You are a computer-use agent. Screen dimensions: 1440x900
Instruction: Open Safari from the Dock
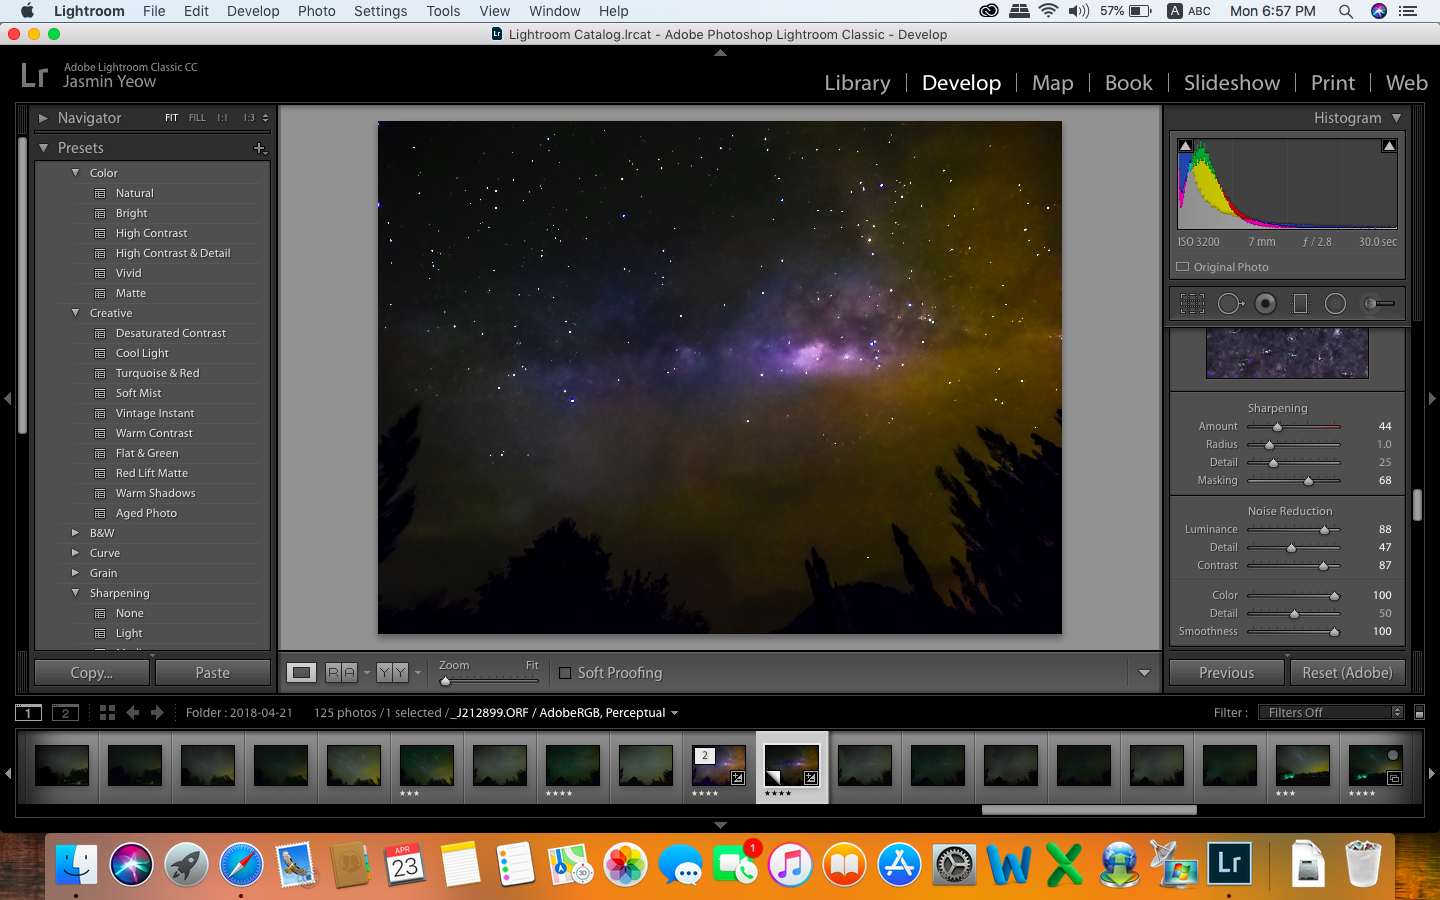pyautogui.click(x=241, y=864)
